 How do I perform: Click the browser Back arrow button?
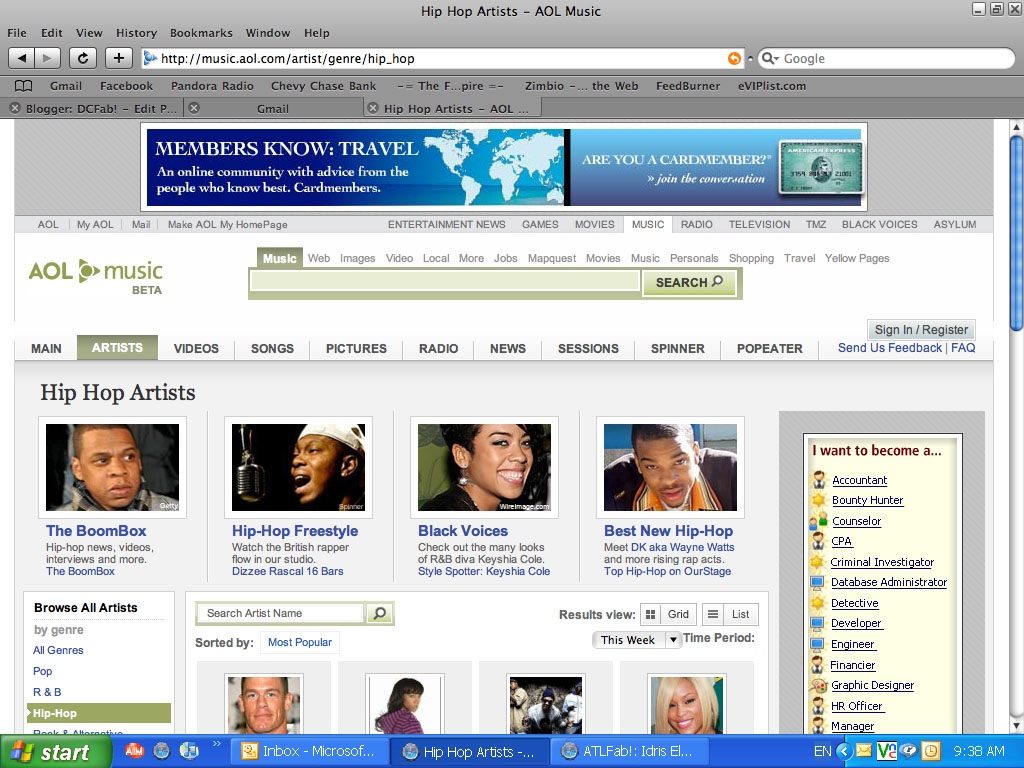[x=22, y=58]
